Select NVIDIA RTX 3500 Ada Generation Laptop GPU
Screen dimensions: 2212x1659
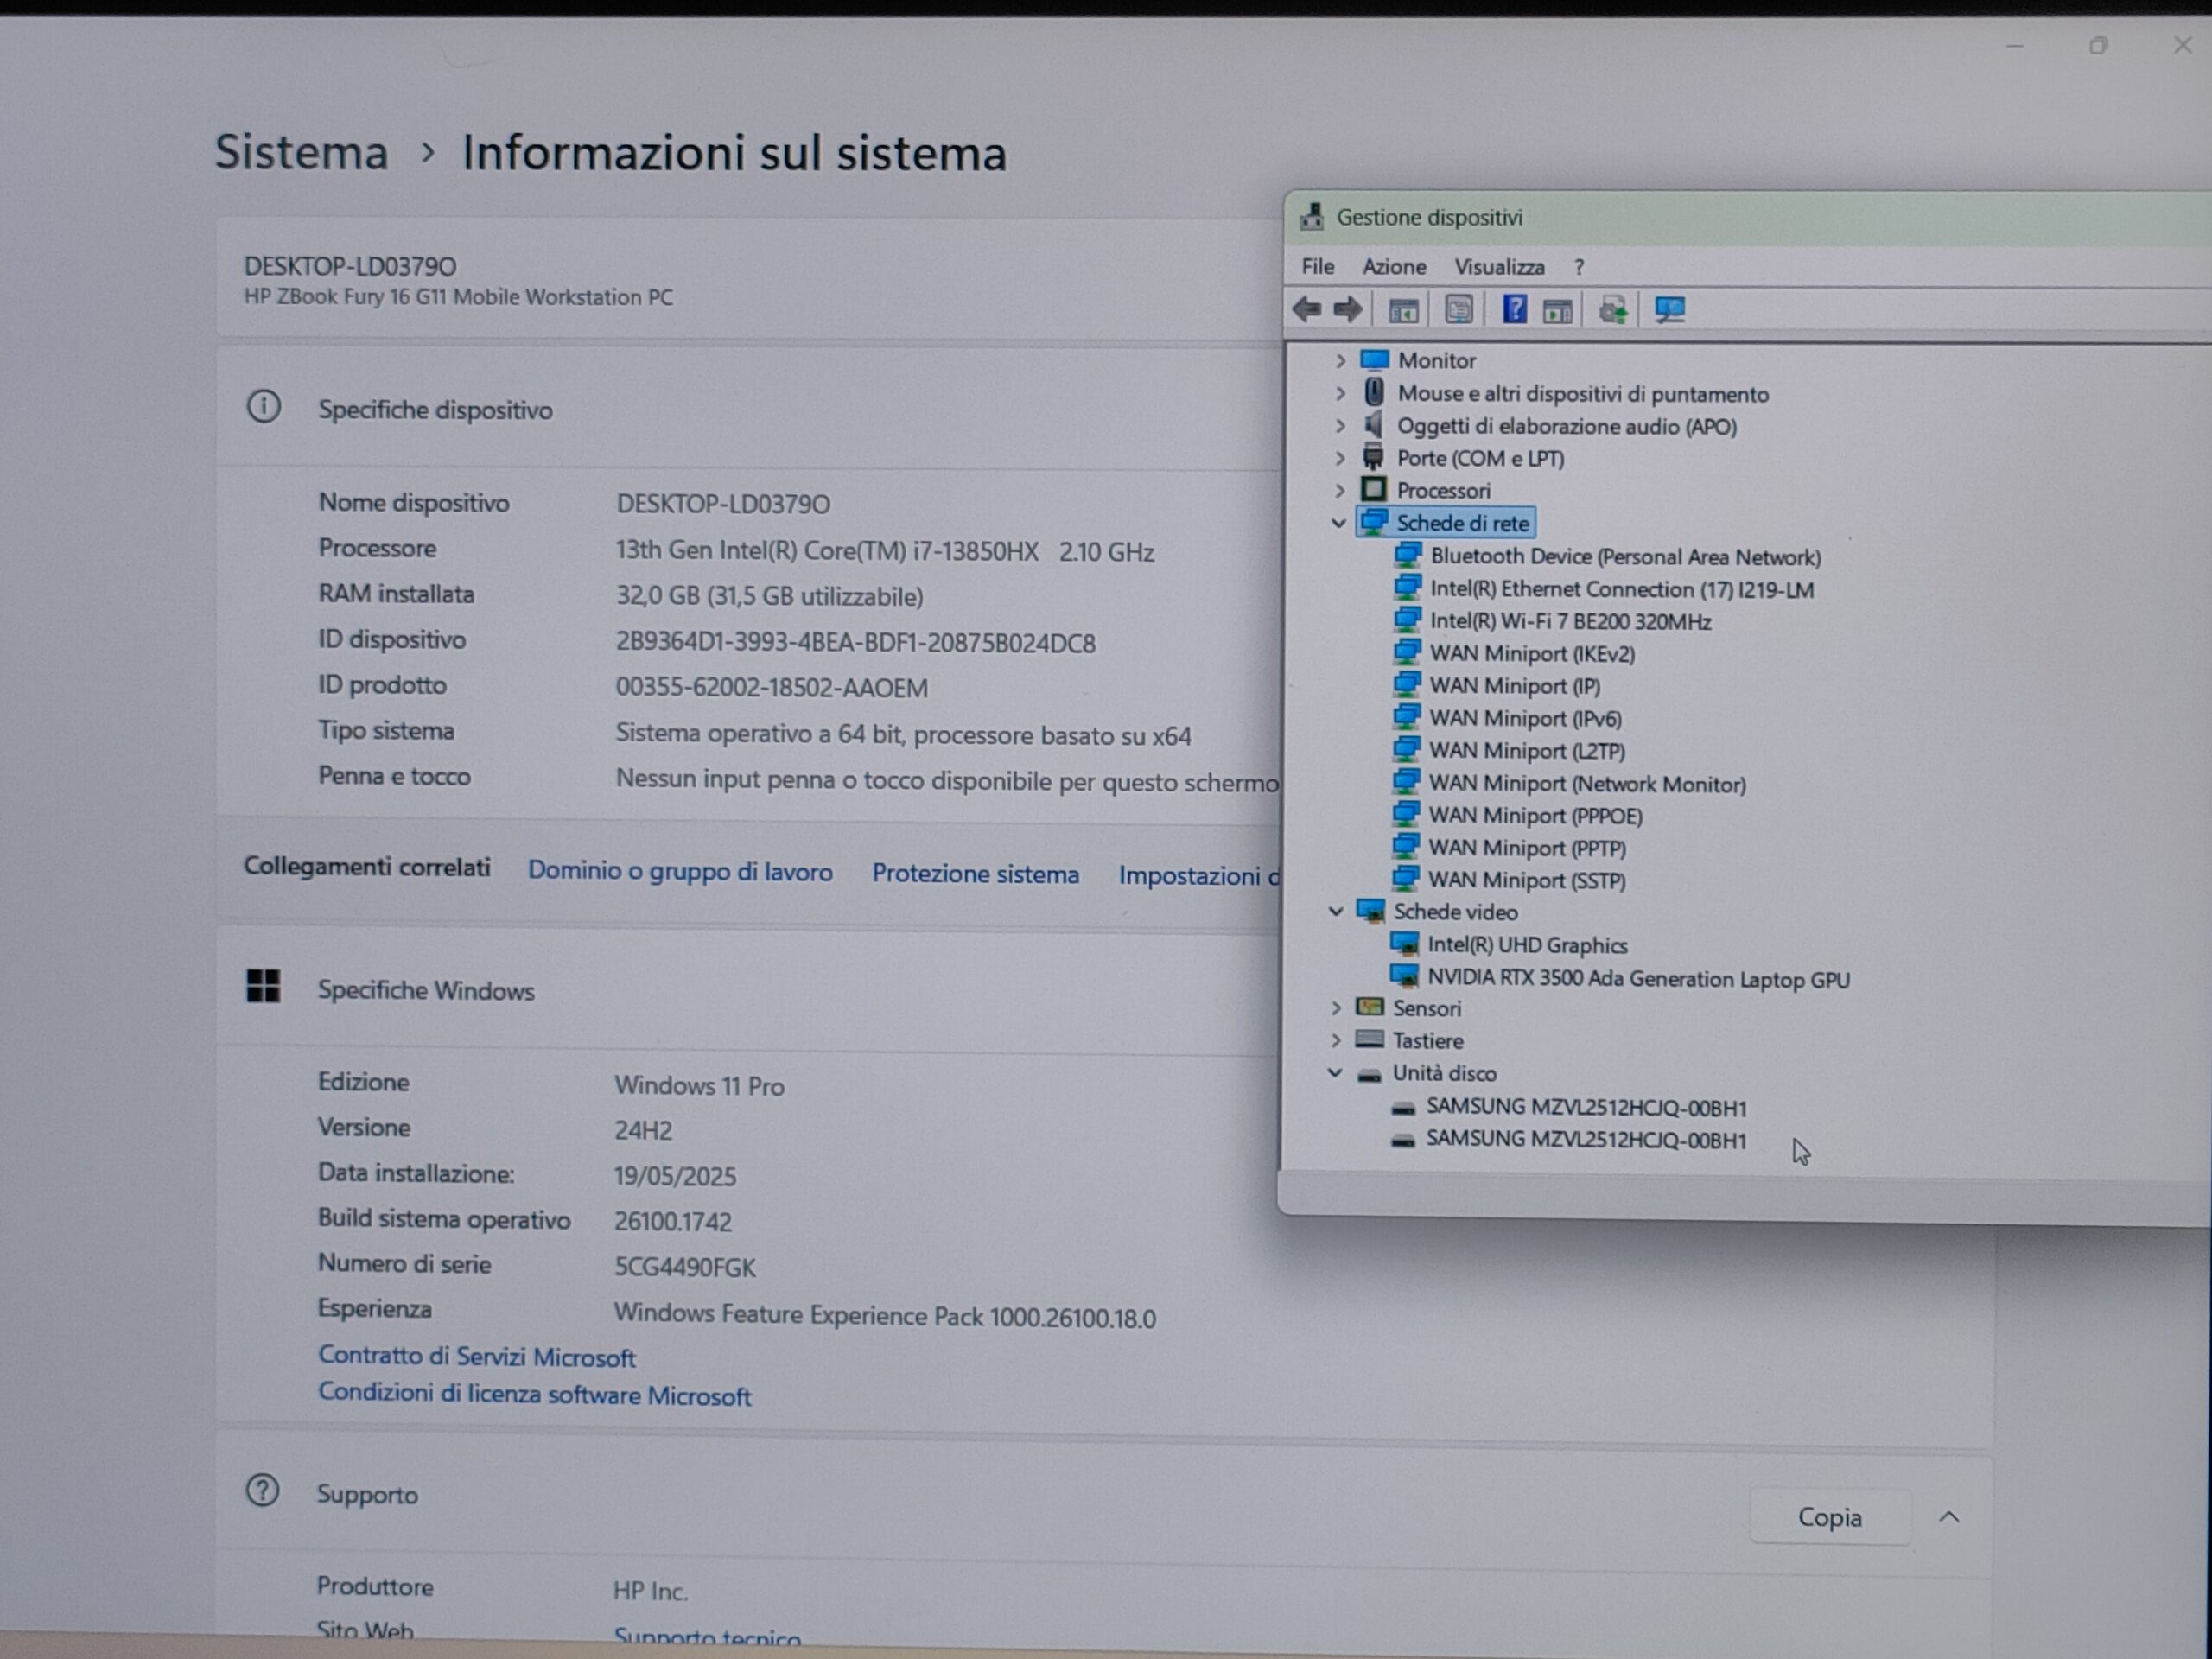pyautogui.click(x=1638, y=979)
